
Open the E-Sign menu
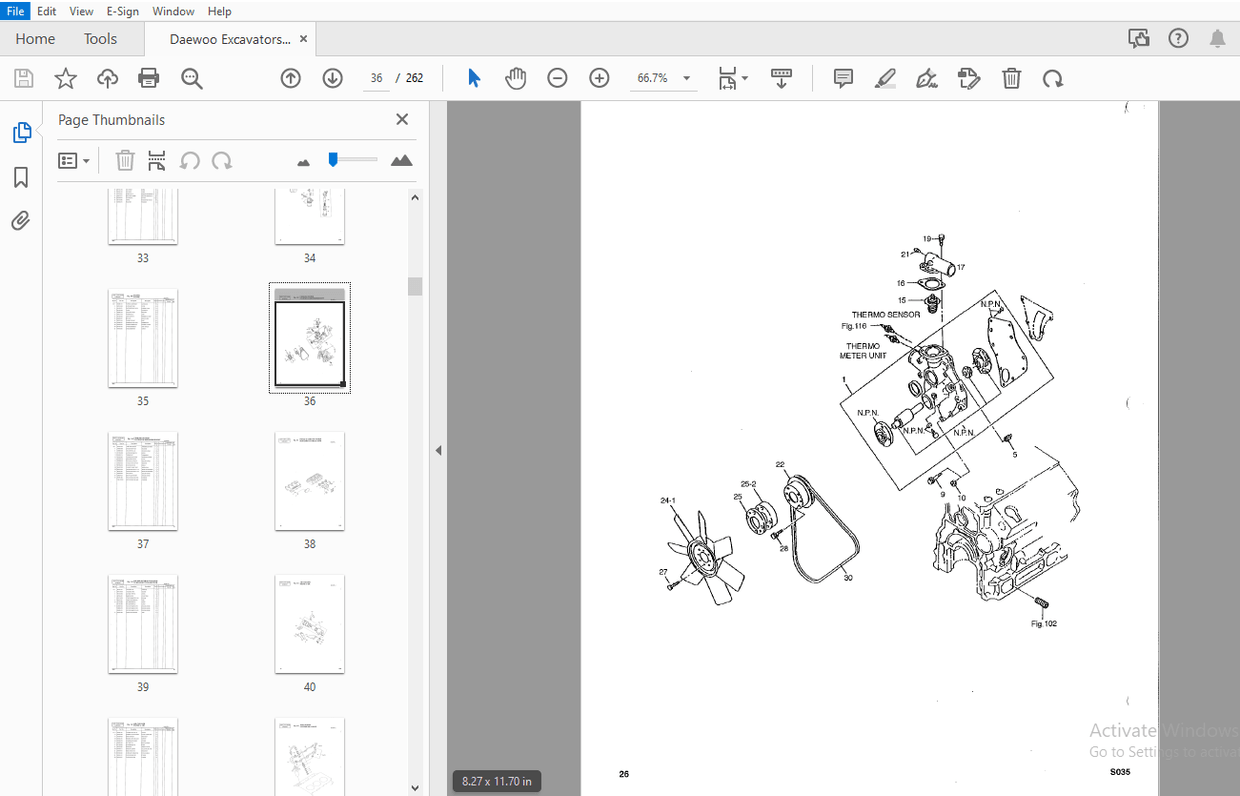[122, 11]
